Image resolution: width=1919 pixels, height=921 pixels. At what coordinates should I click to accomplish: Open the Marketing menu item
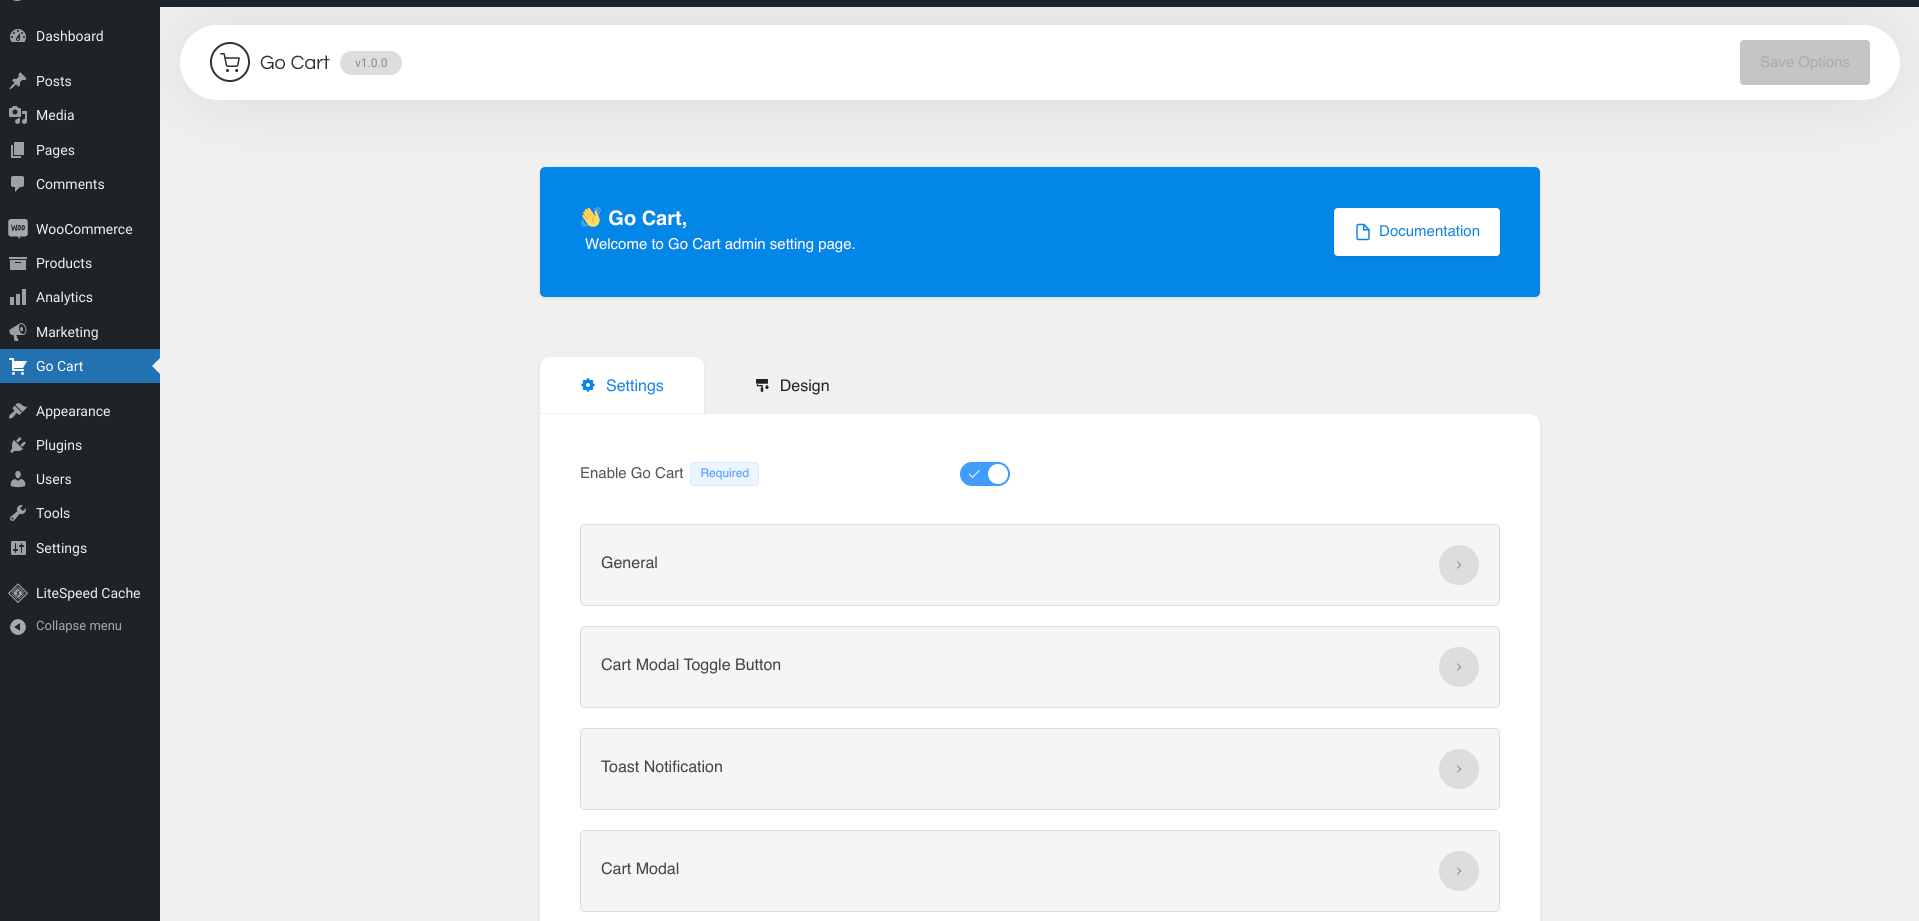[x=80, y=332]
